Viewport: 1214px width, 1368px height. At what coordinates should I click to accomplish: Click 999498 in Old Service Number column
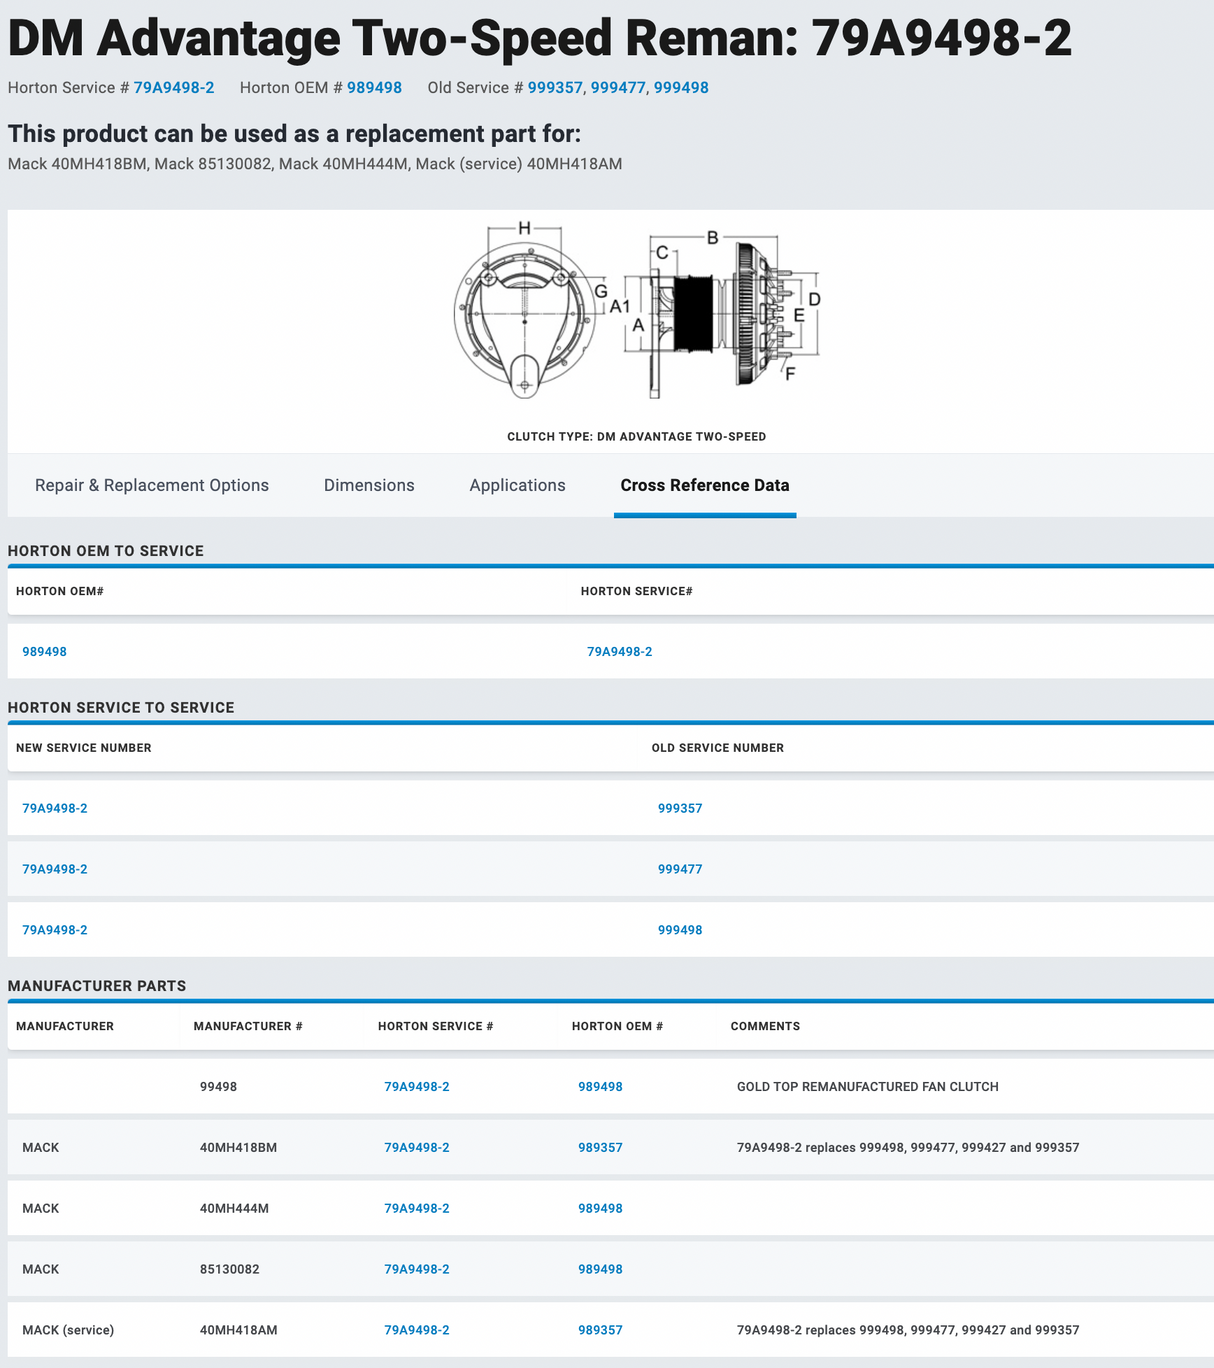coord(680,930)
